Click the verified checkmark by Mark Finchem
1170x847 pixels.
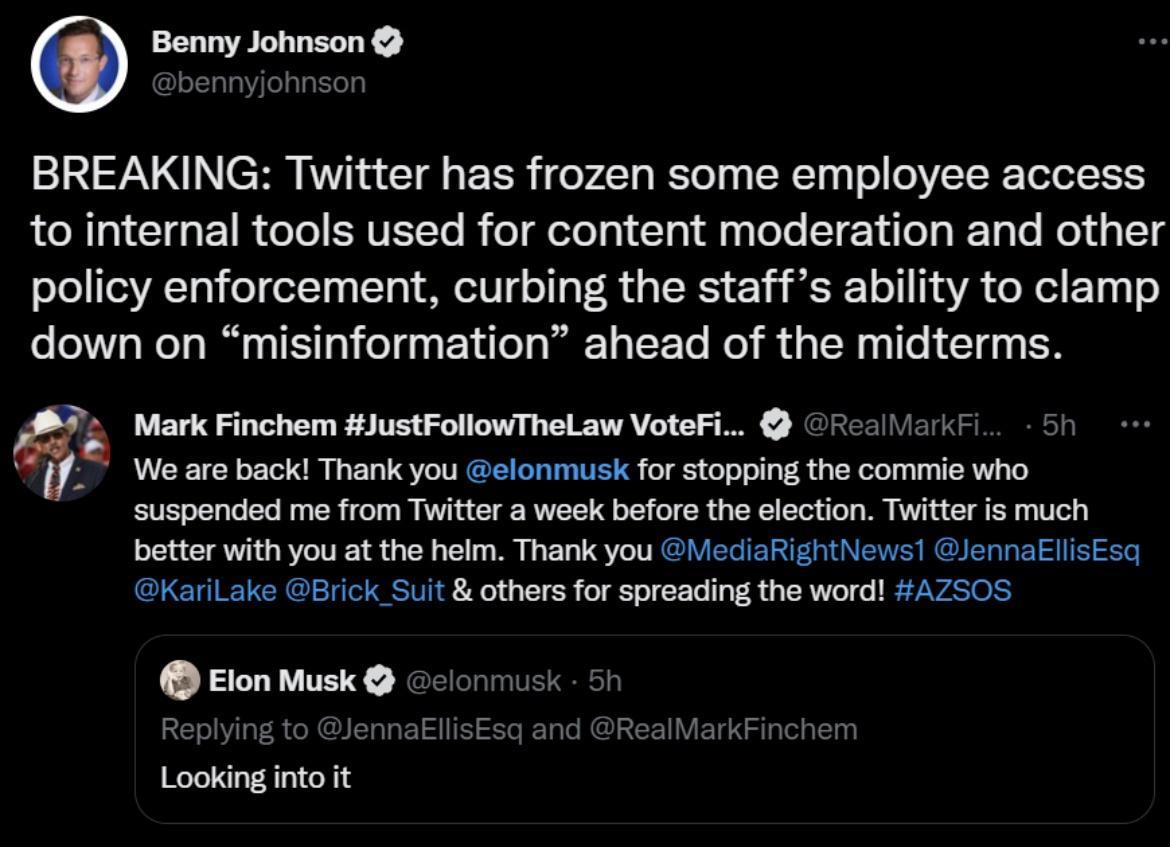(771, 424)
